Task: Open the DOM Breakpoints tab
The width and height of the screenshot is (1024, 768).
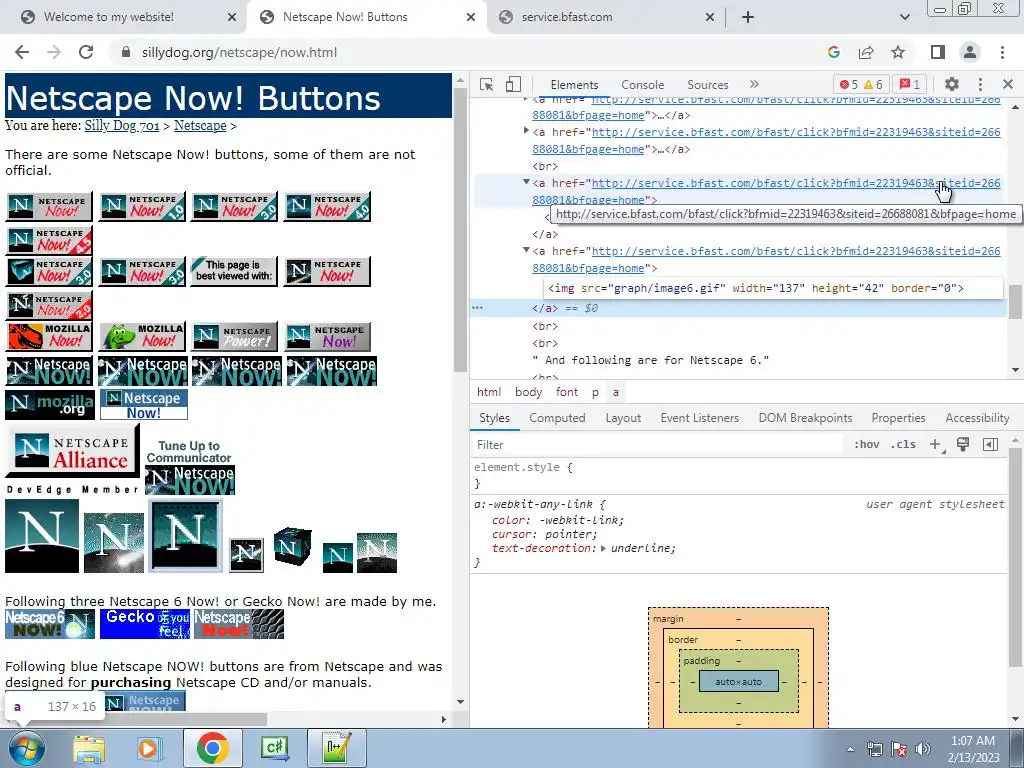Action: tap(805, 418)
